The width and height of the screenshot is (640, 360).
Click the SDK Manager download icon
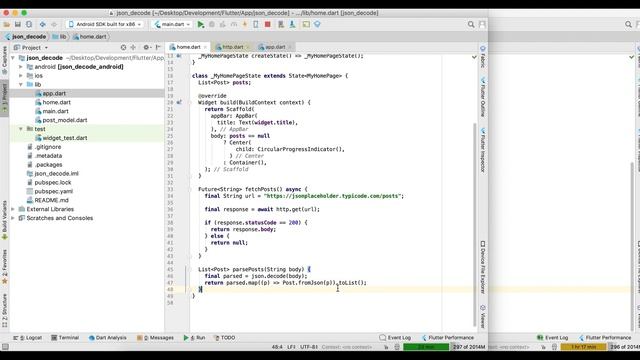[x=292, y=24]
